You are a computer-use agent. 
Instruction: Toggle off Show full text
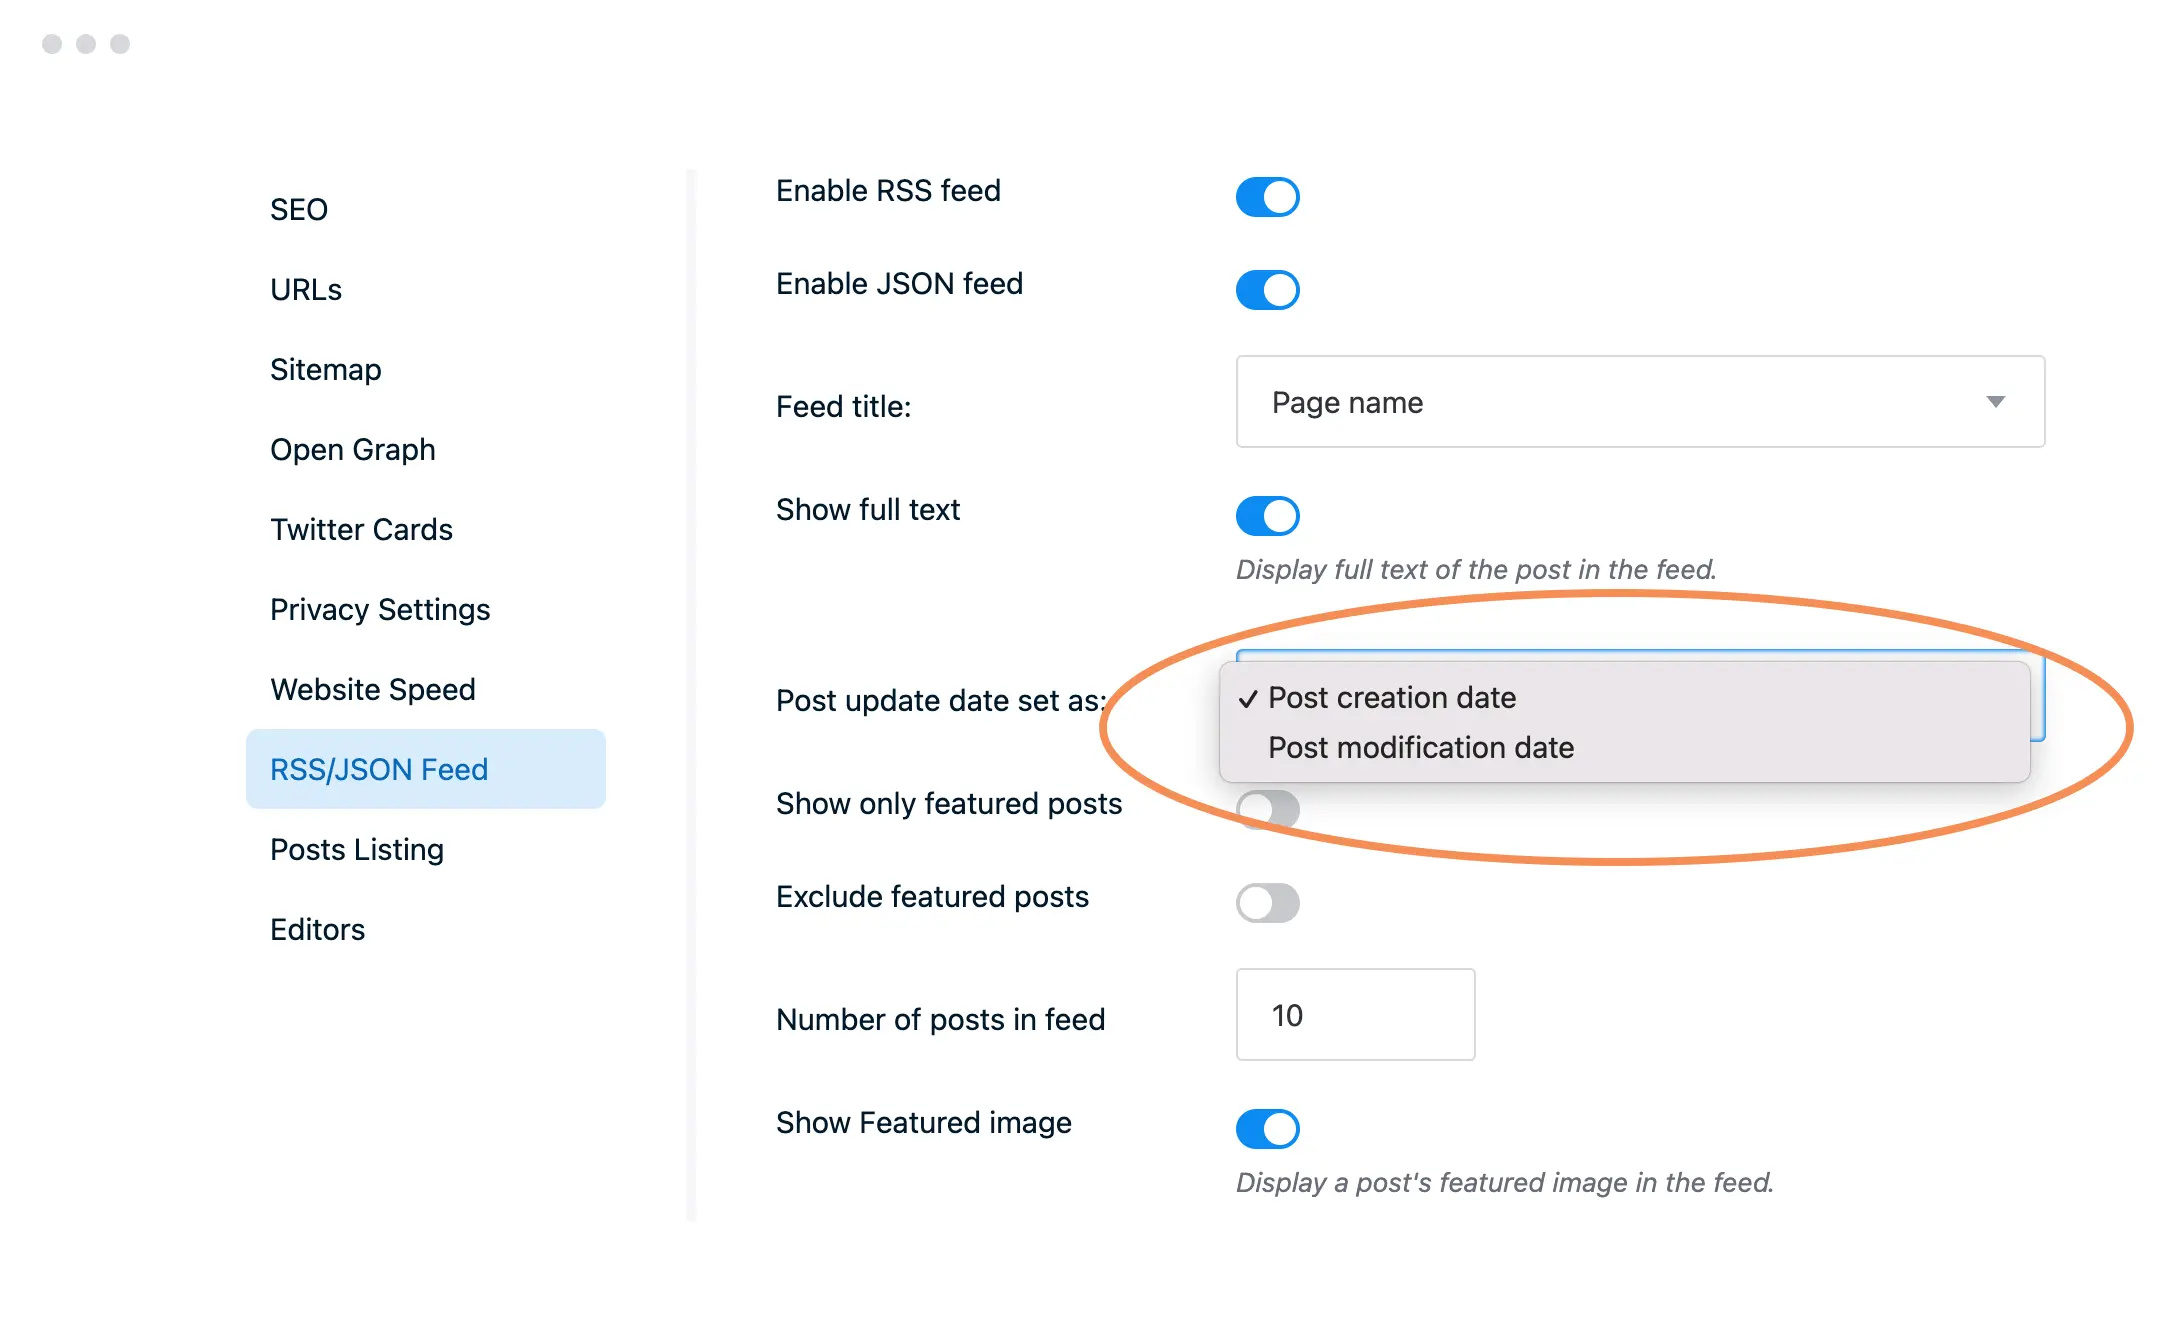(x=1267, y=516)
